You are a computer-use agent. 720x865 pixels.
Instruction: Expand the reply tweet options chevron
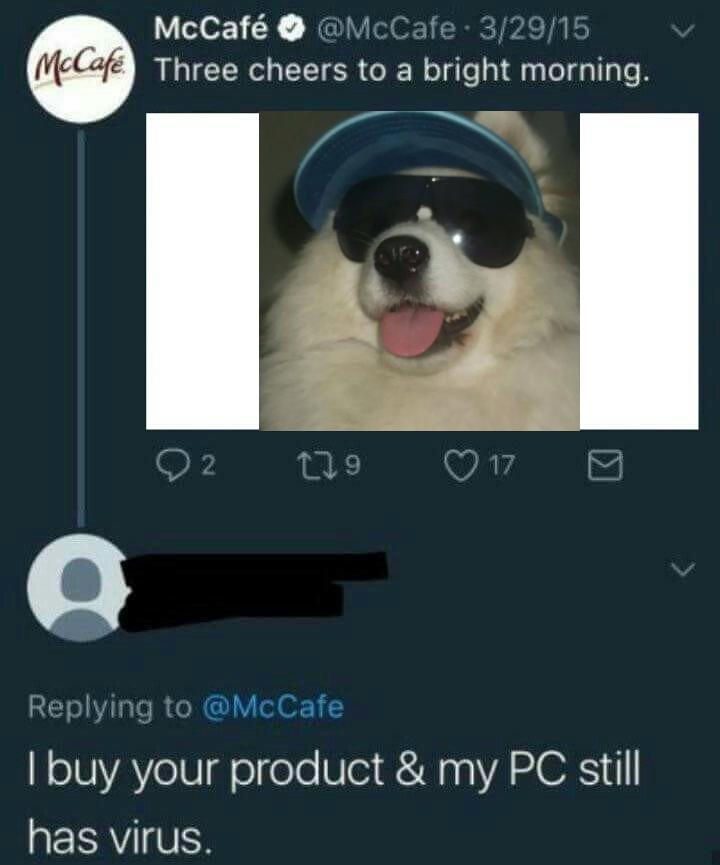[683, 568]
